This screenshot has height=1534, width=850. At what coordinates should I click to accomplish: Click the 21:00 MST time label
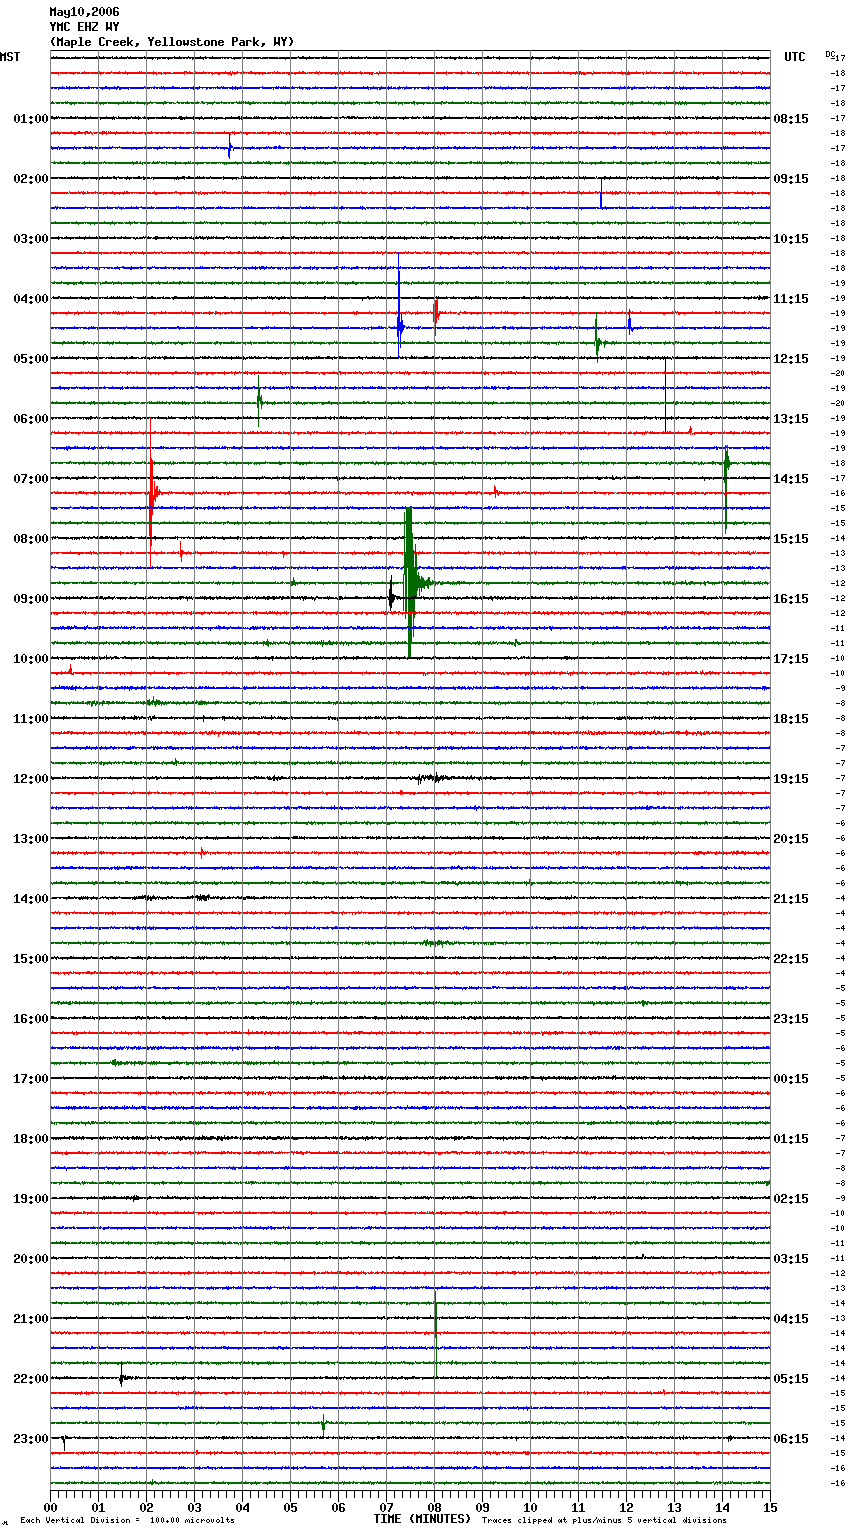click(31, 1319)
